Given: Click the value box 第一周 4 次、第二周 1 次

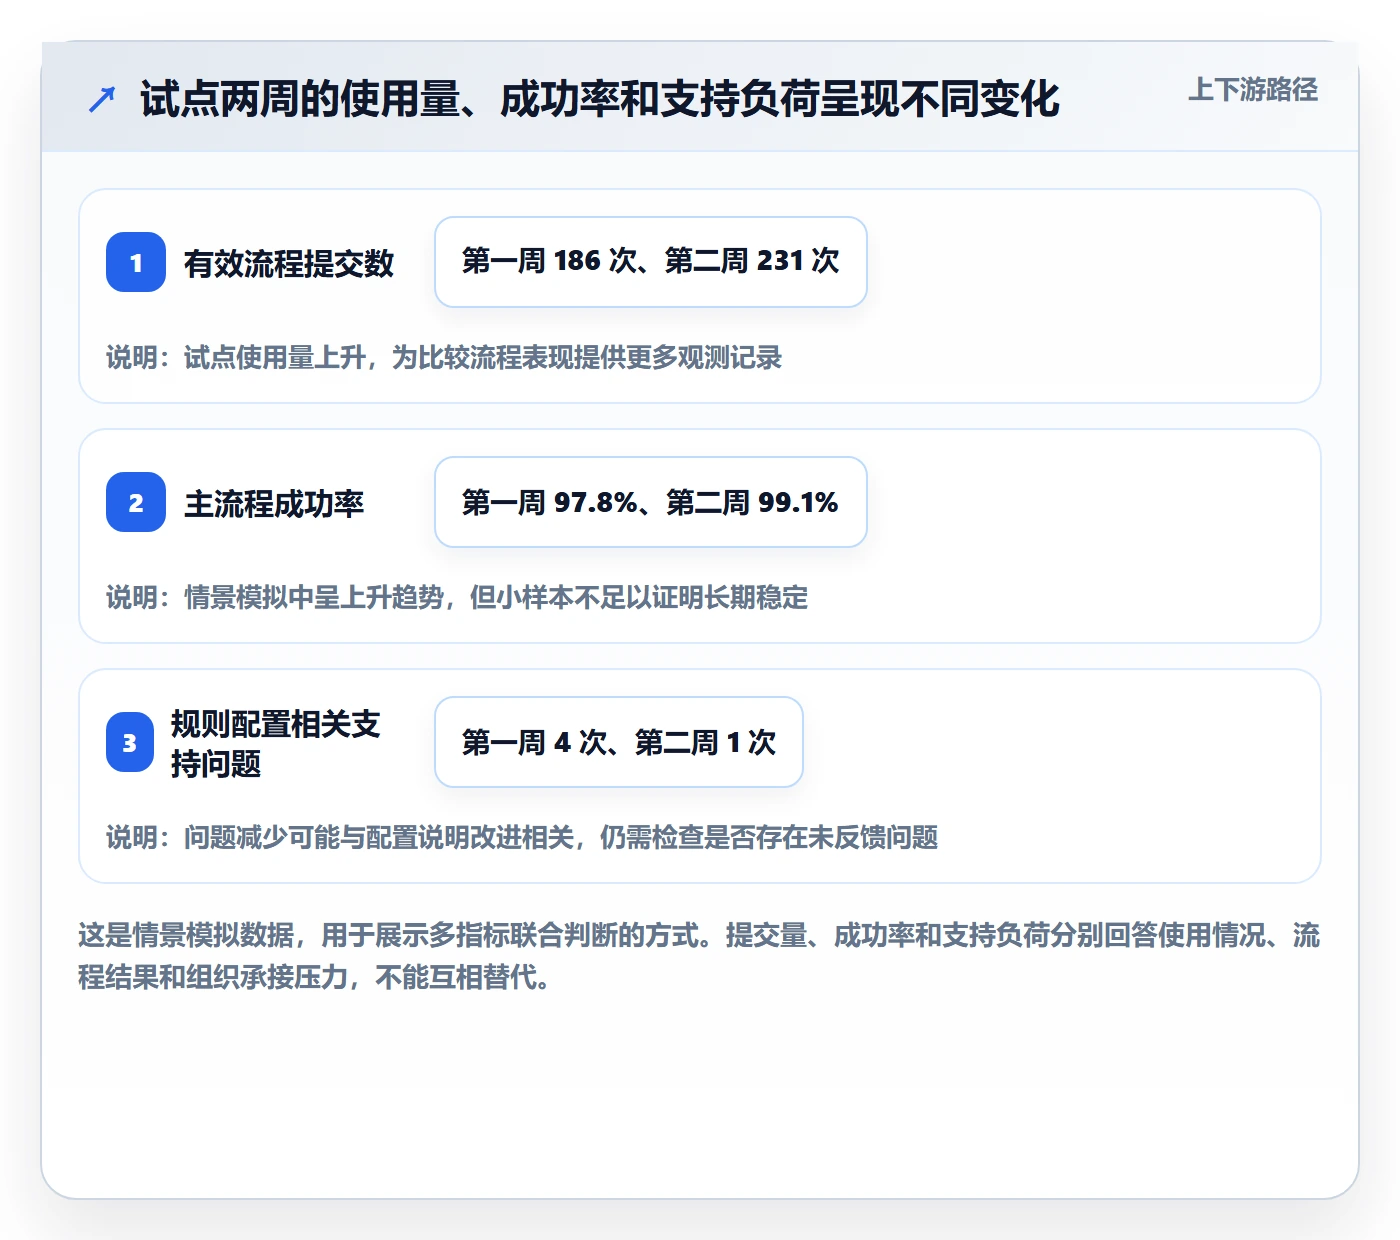Looking at the screenshot, I should click(618, 742).
